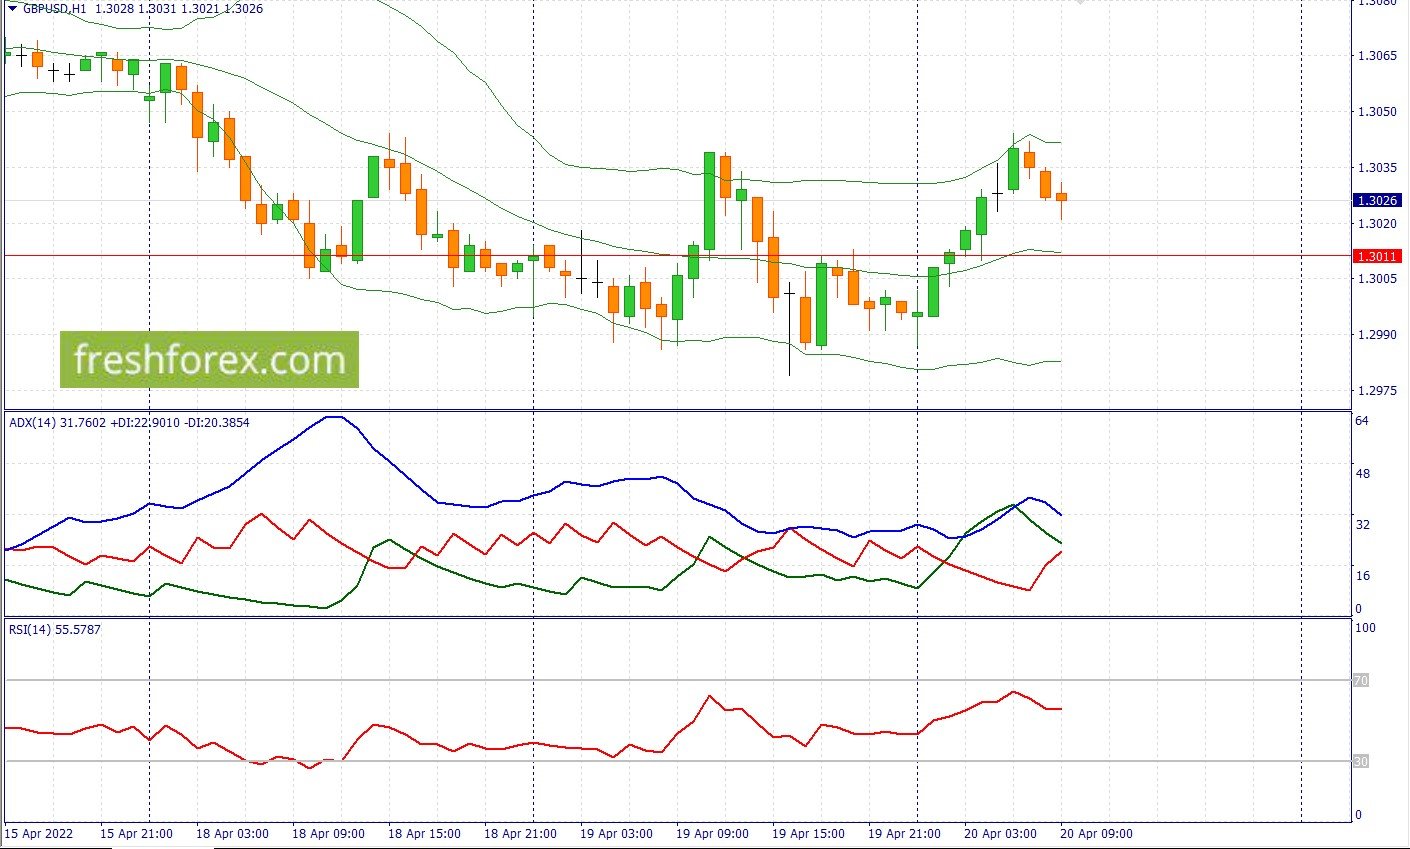Click the 20 Apr 09:00 time label
The height and width of the screenshot is (849, 1410).
(1097, 833)
